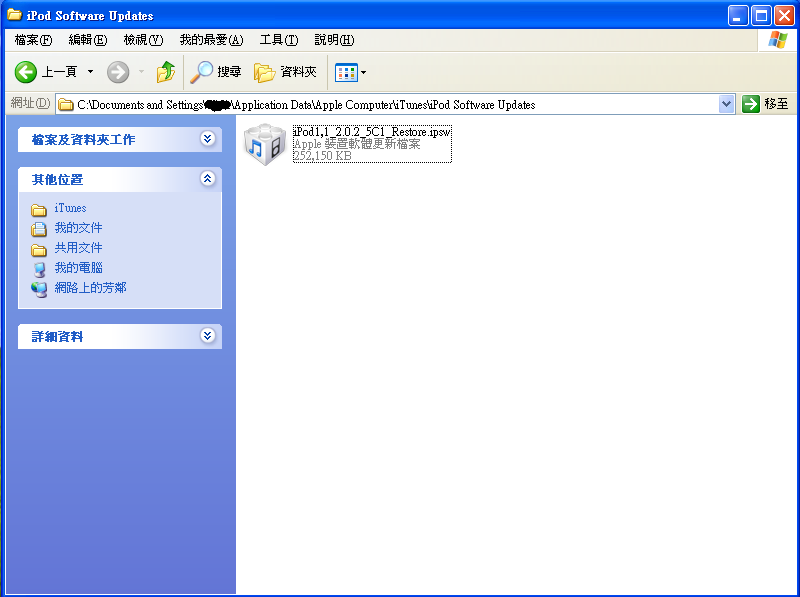The height and width of the screenshot is (597, 800).
Task: Open 我的電腦 link
Action: [78, 268]
